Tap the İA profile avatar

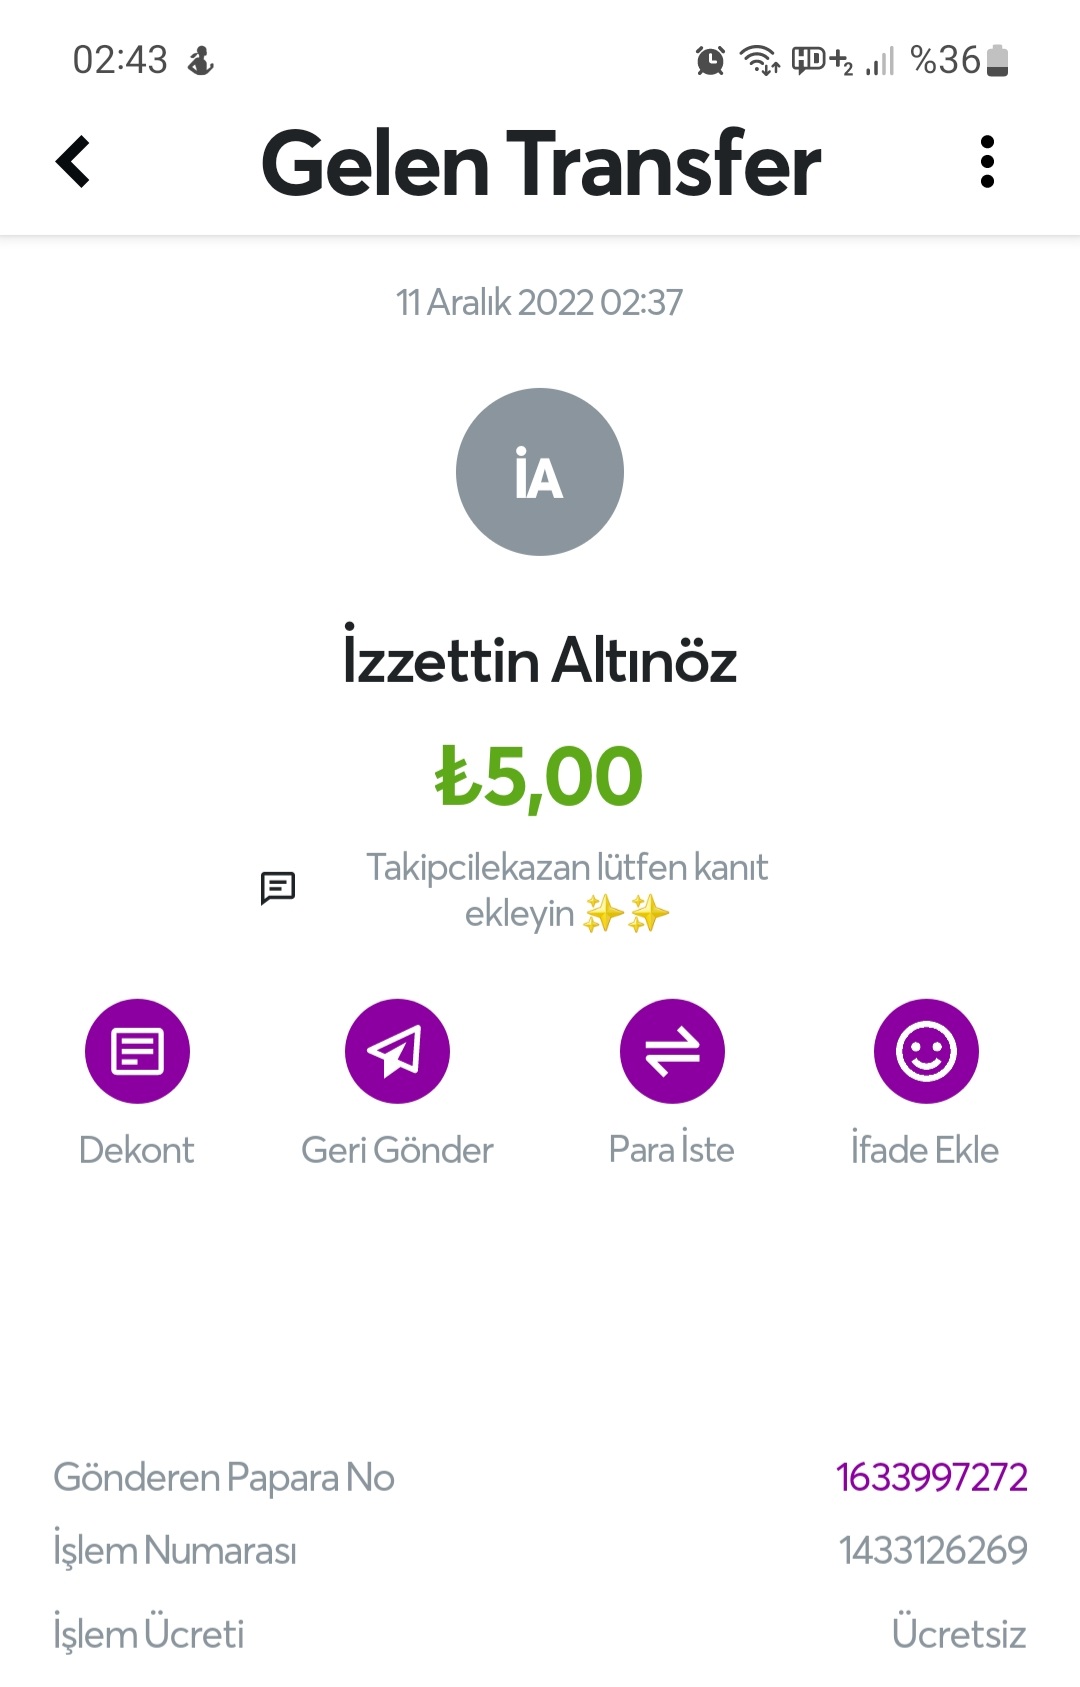click(540, 472)
